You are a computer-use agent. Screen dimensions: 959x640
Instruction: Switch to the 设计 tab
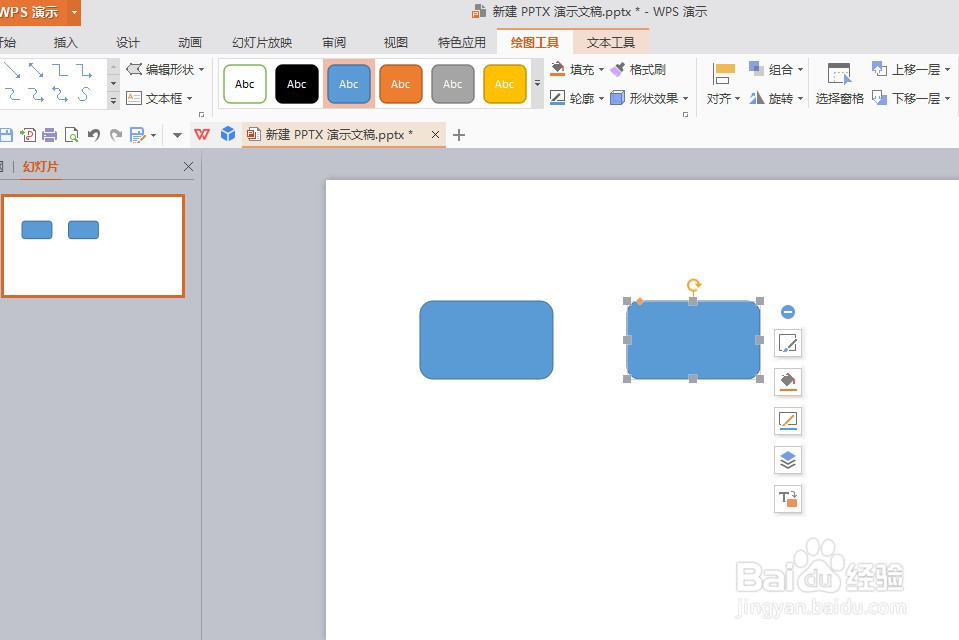128,42
